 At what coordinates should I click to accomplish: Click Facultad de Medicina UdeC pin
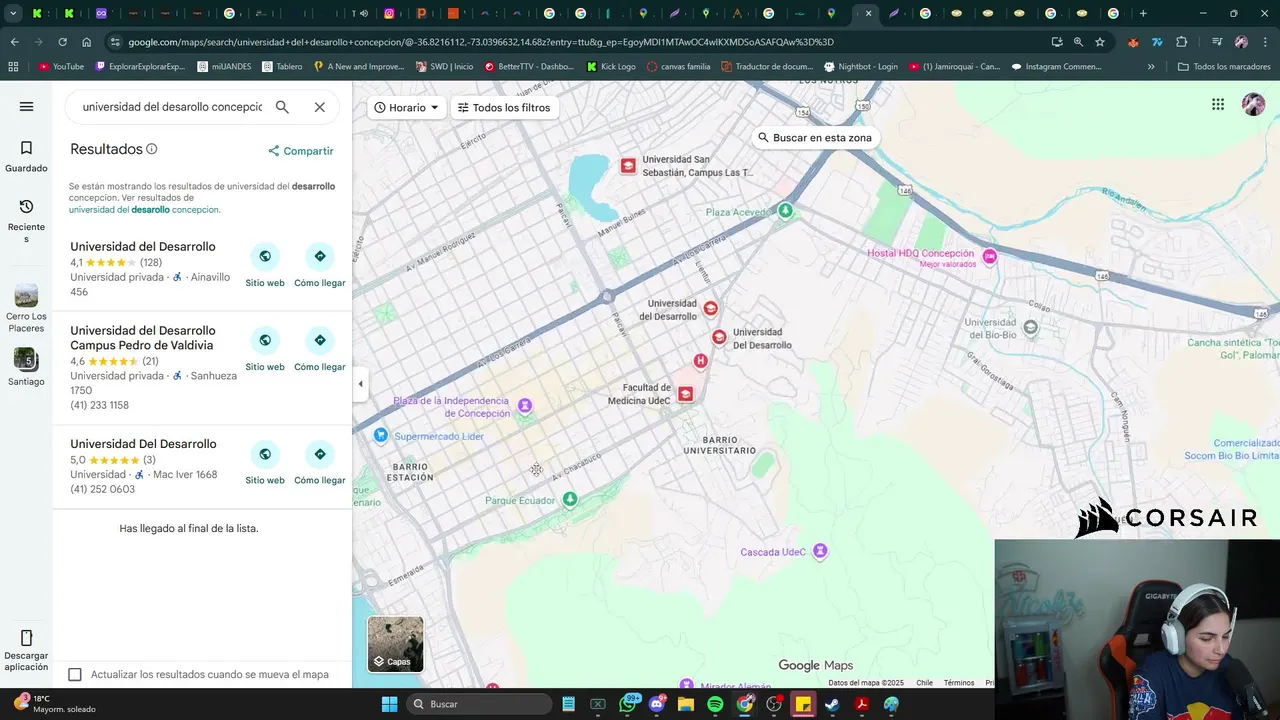pyautogui.click(x=685, y=394)
